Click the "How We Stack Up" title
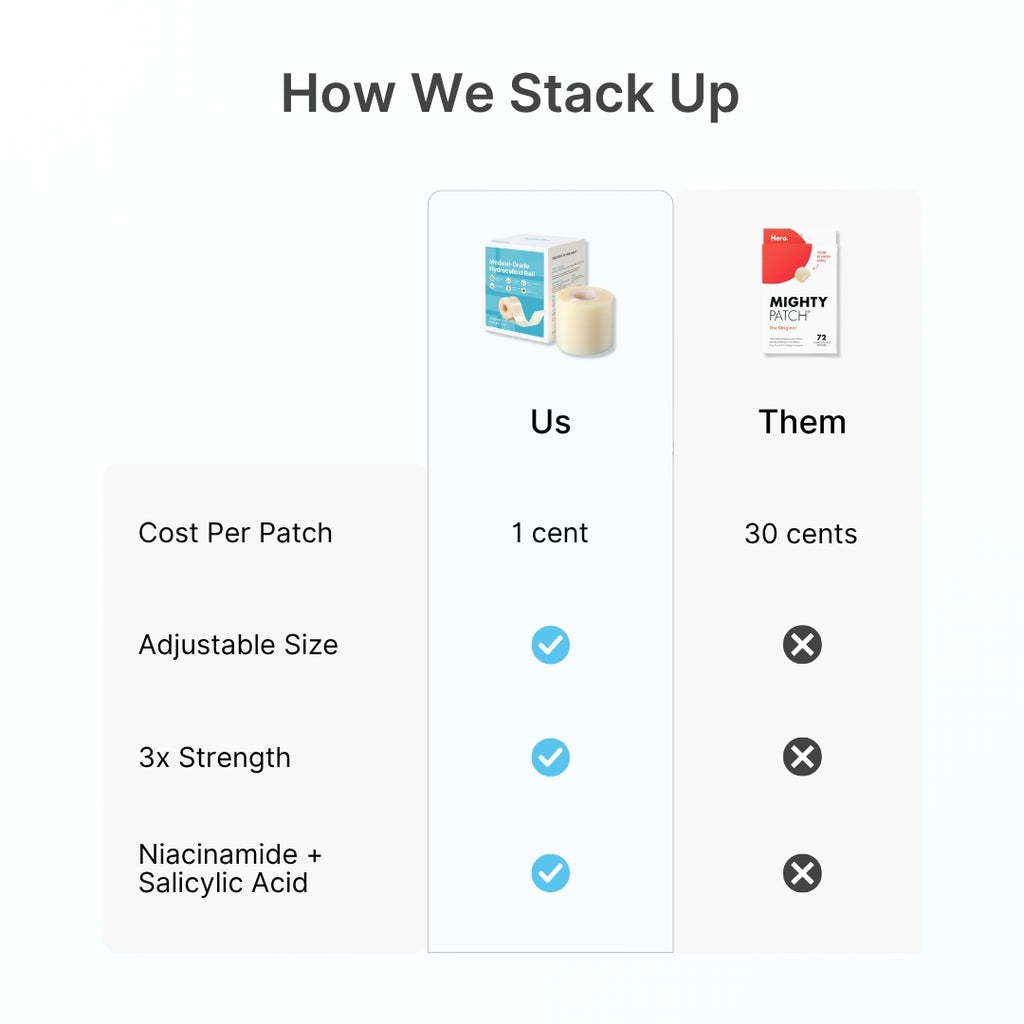Image resolution: width=1024 pixels, height=1024 pixels. (x=510, y=94)
